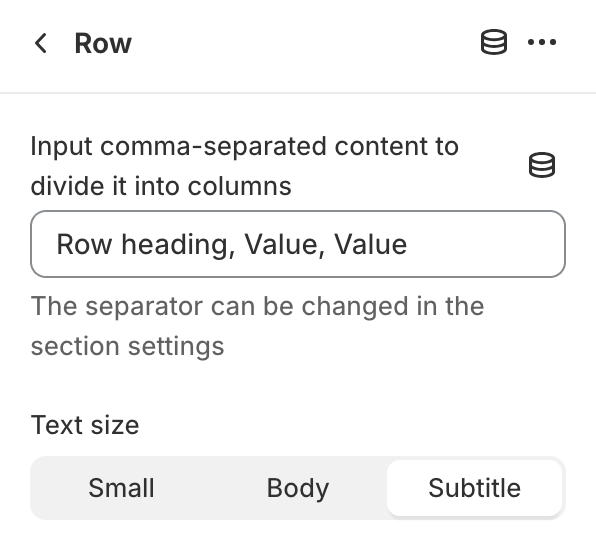Go back using the chevron beside Row
This screenshot has height=552, width=596.
click(x=40, y=43)
